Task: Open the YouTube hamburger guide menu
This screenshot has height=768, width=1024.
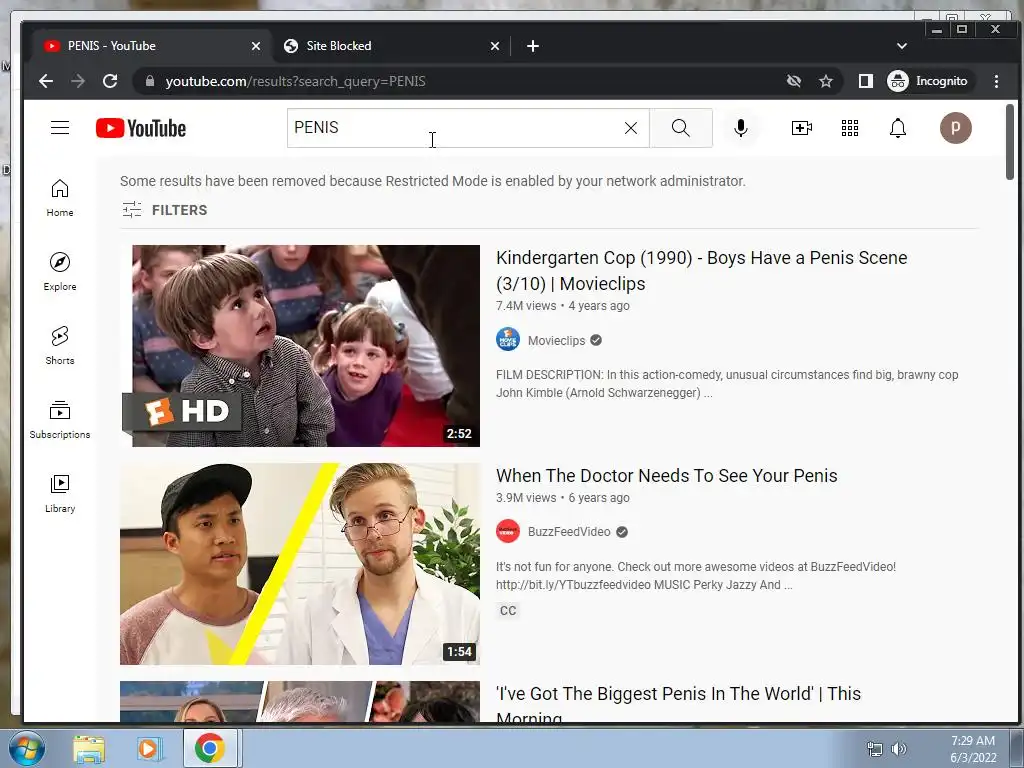Action: 60,127
